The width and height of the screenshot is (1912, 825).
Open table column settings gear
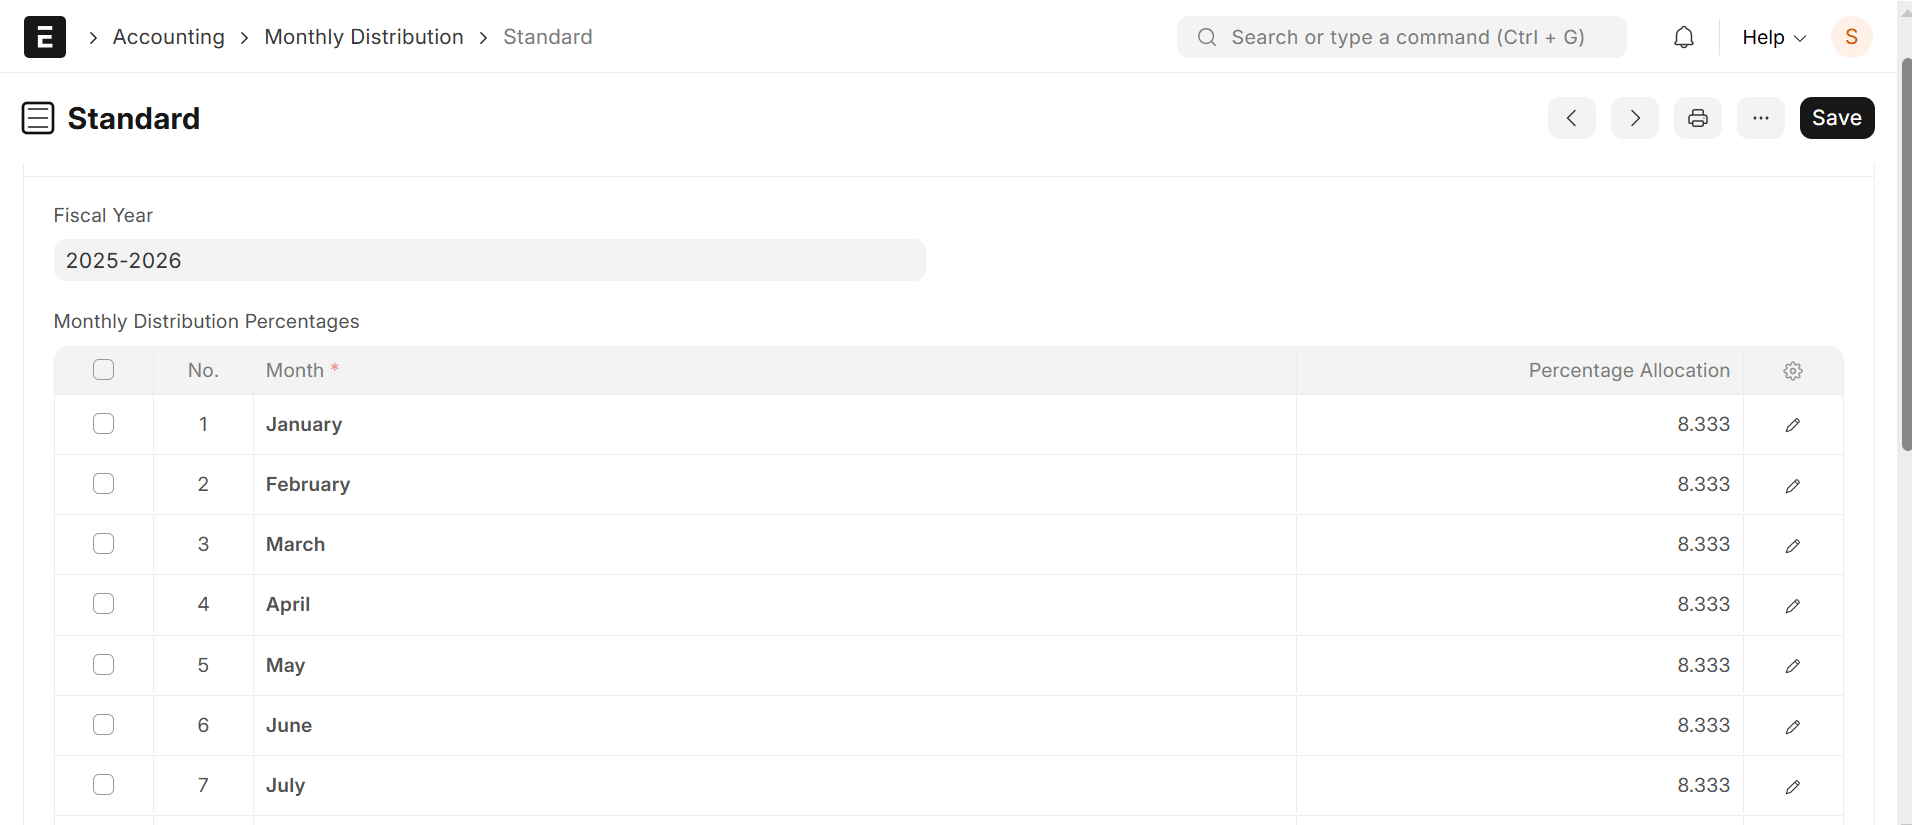point(1793,371)
